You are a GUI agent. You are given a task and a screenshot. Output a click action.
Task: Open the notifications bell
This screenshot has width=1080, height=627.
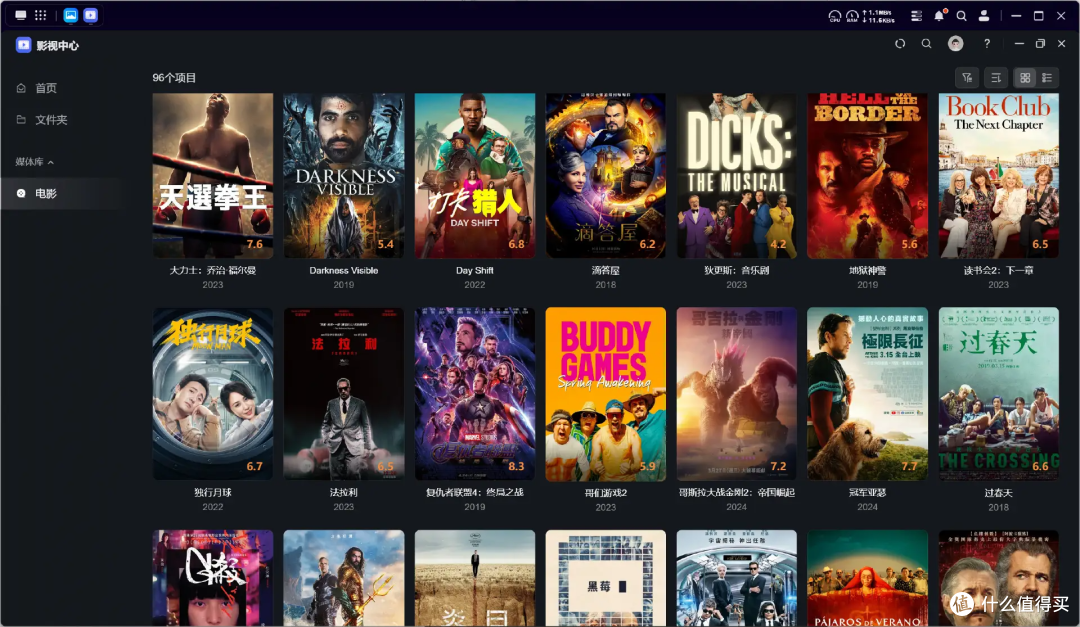939,15
